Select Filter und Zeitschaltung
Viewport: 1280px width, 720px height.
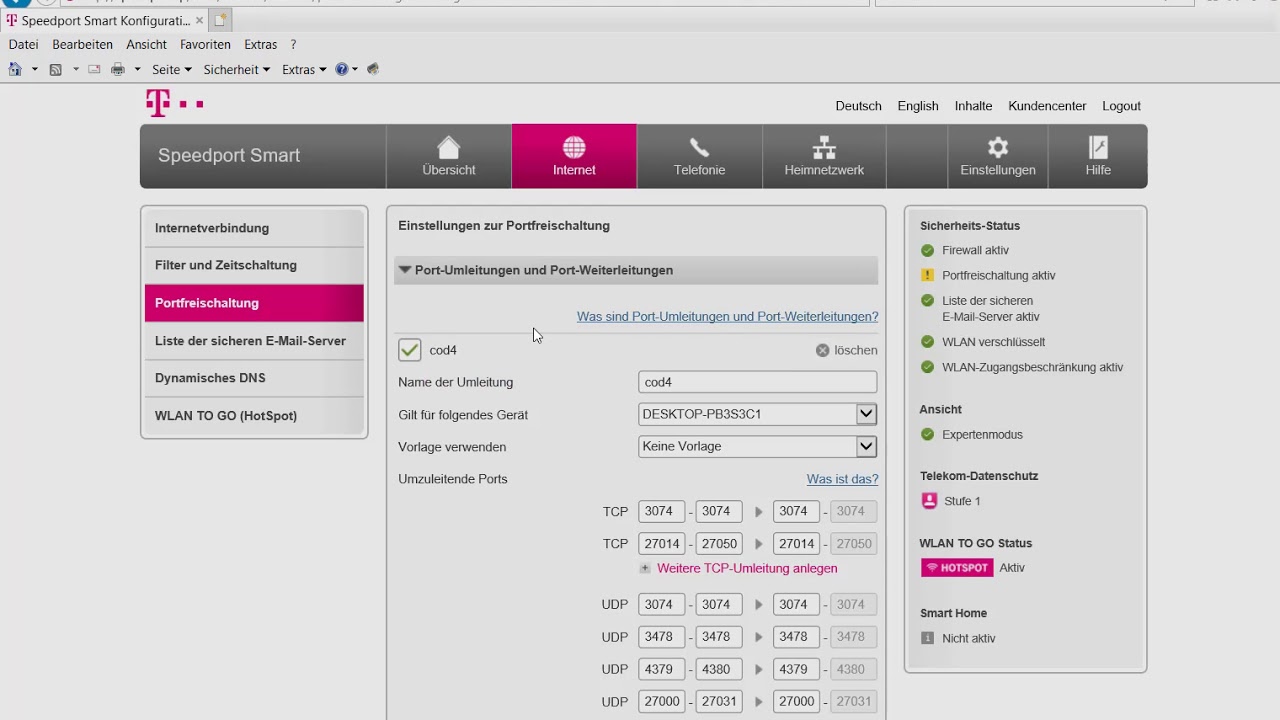point(254,265)
